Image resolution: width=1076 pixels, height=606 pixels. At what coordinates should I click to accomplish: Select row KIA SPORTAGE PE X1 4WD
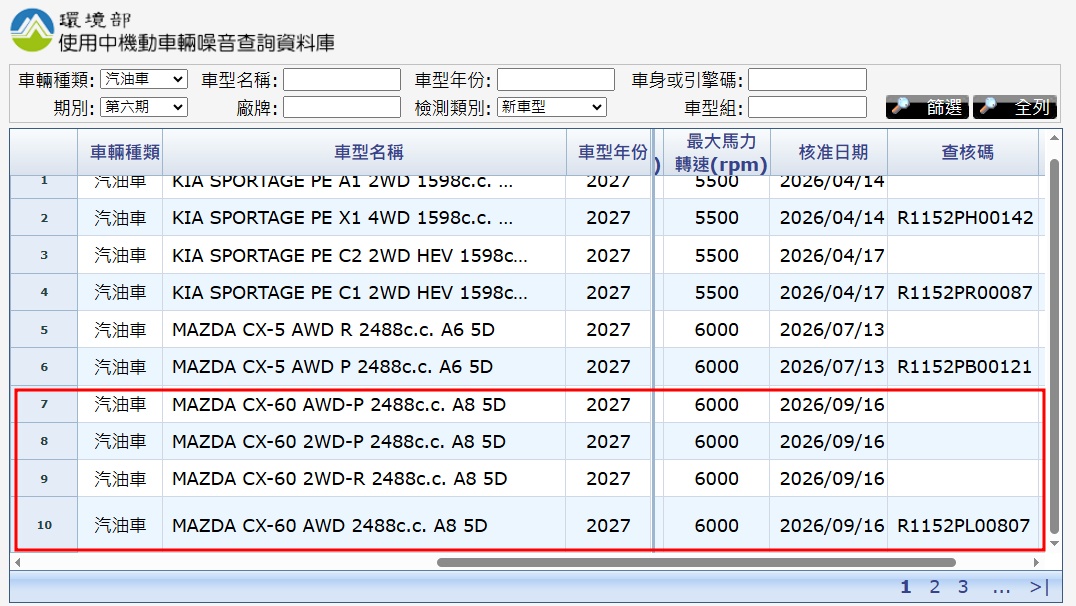point(527,218)
